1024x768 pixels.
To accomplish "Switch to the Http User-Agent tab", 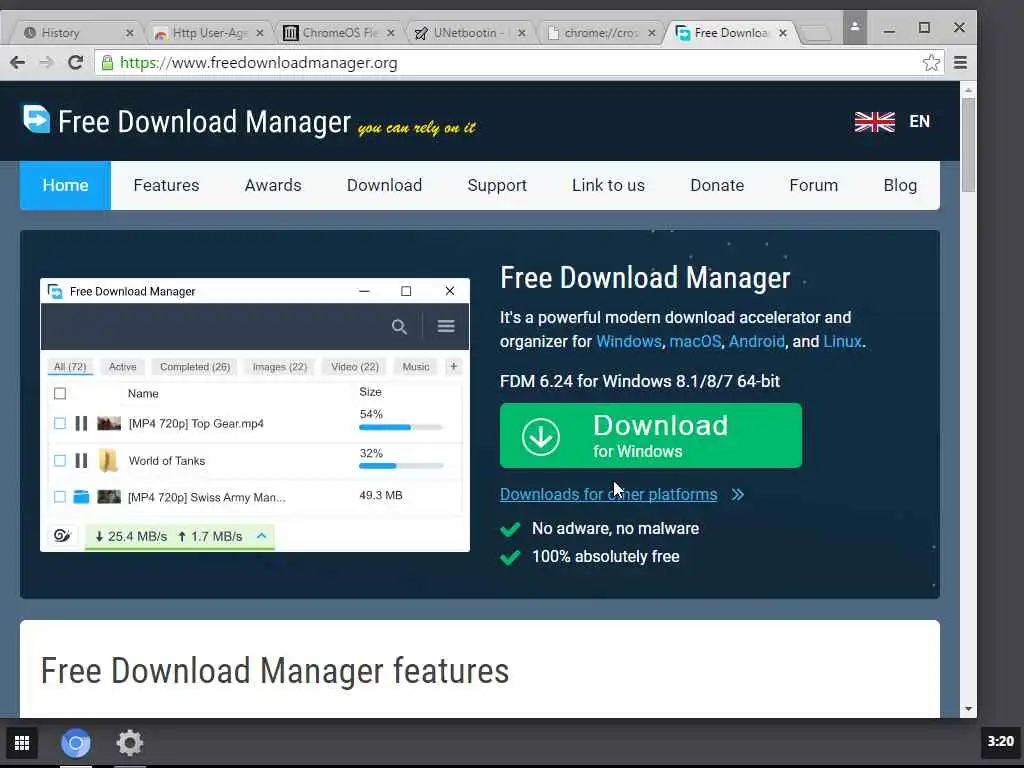I will pos(210,33).
